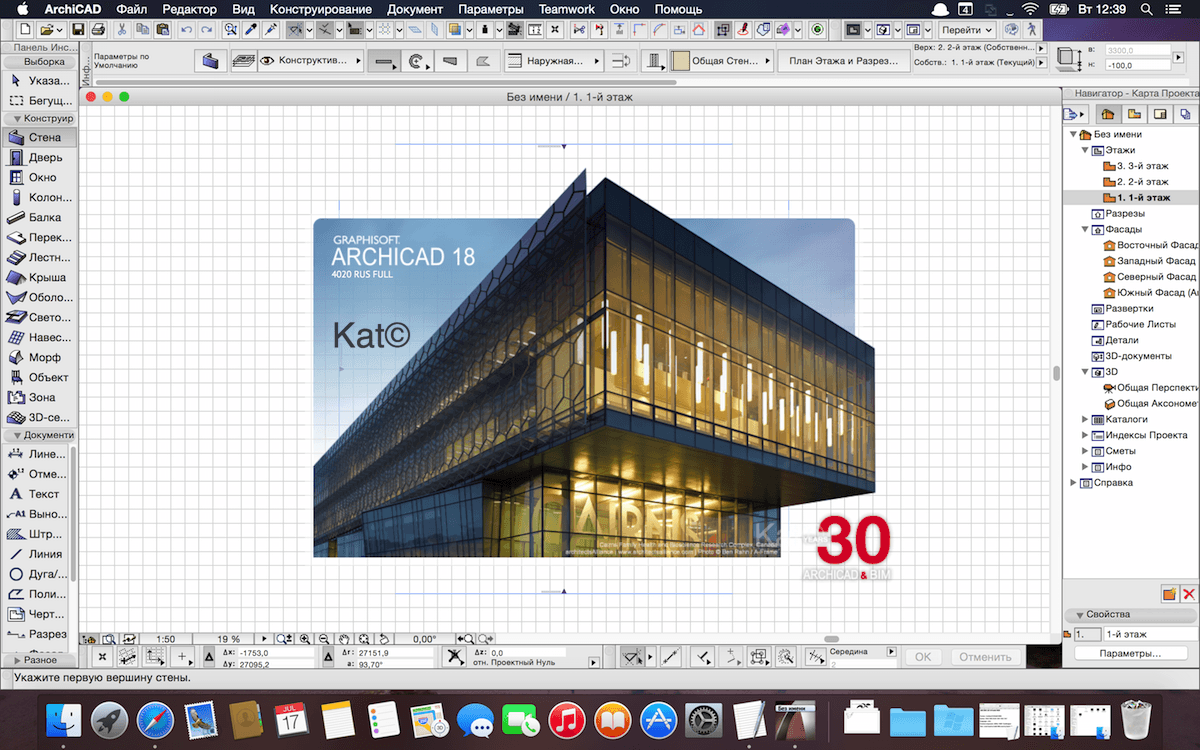Select the Разрез section tool
The image size is (1200, 750).
pos(38,633)
